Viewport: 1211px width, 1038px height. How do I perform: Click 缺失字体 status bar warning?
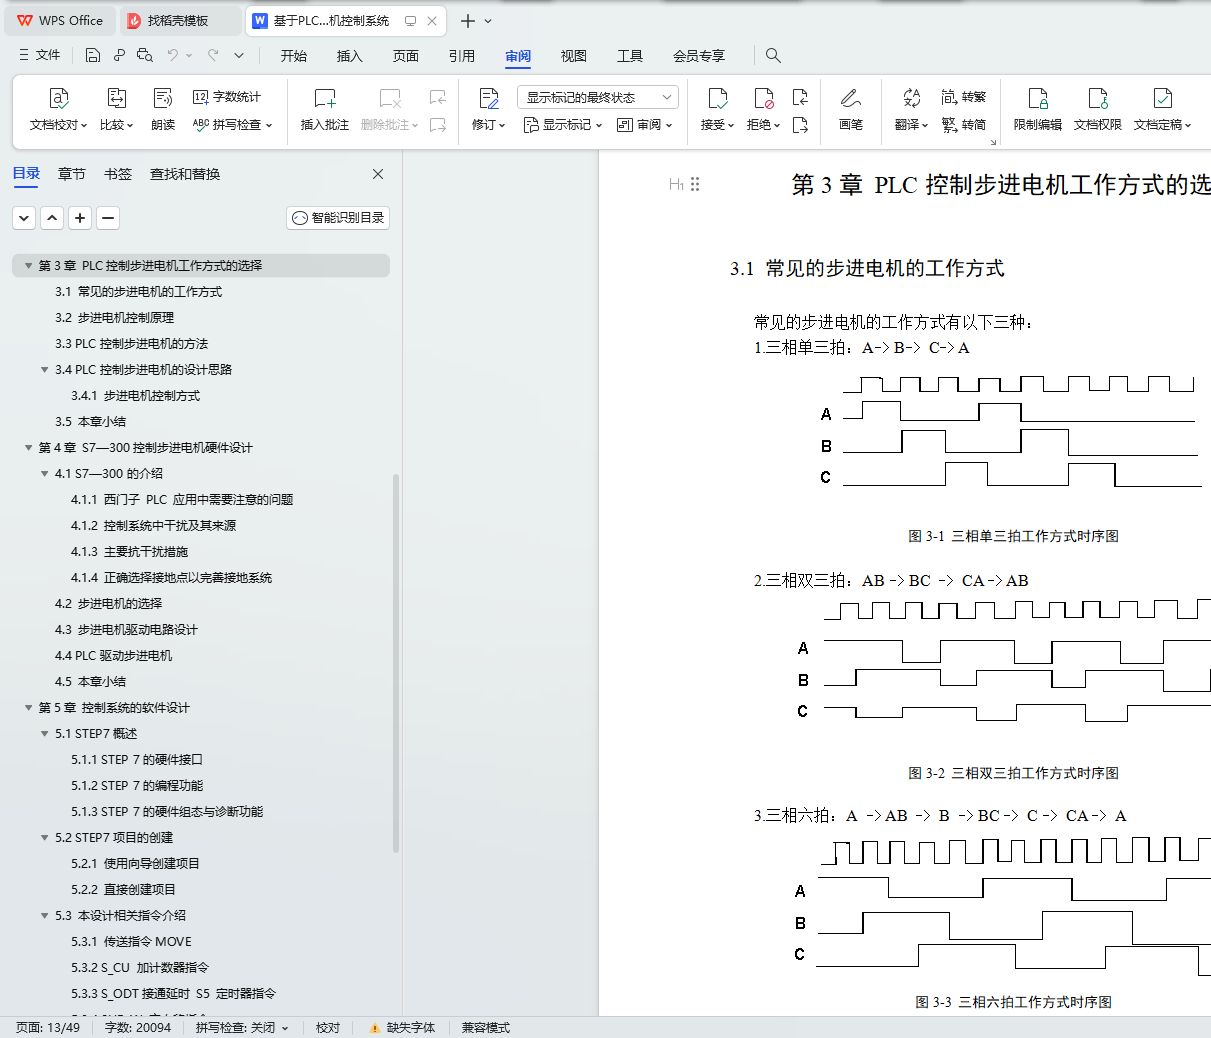pyautogui.click(x=402, y=1028)
